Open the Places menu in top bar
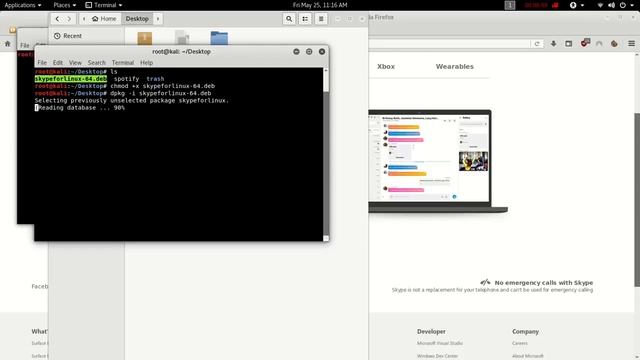640x360 pixels. tap(64, 5)
